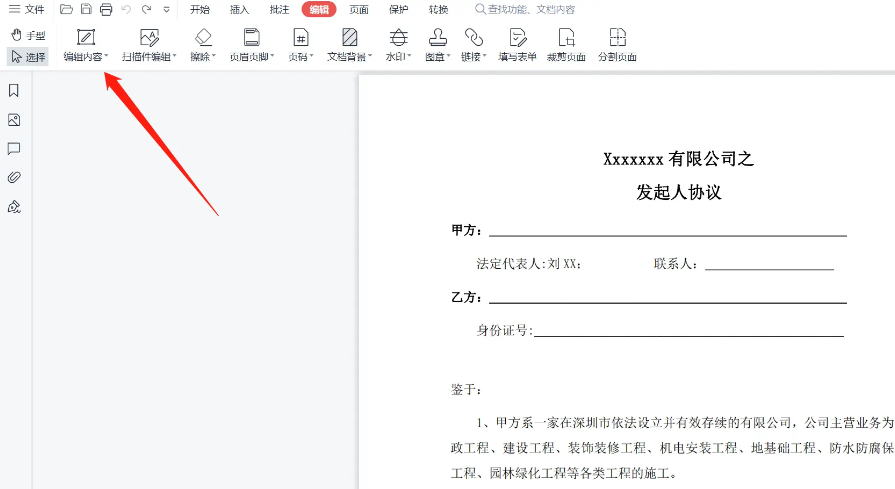Click the 分割页面 (Split Page) tool
This screenshot has height=489, width=895.
tap(617, 45)
